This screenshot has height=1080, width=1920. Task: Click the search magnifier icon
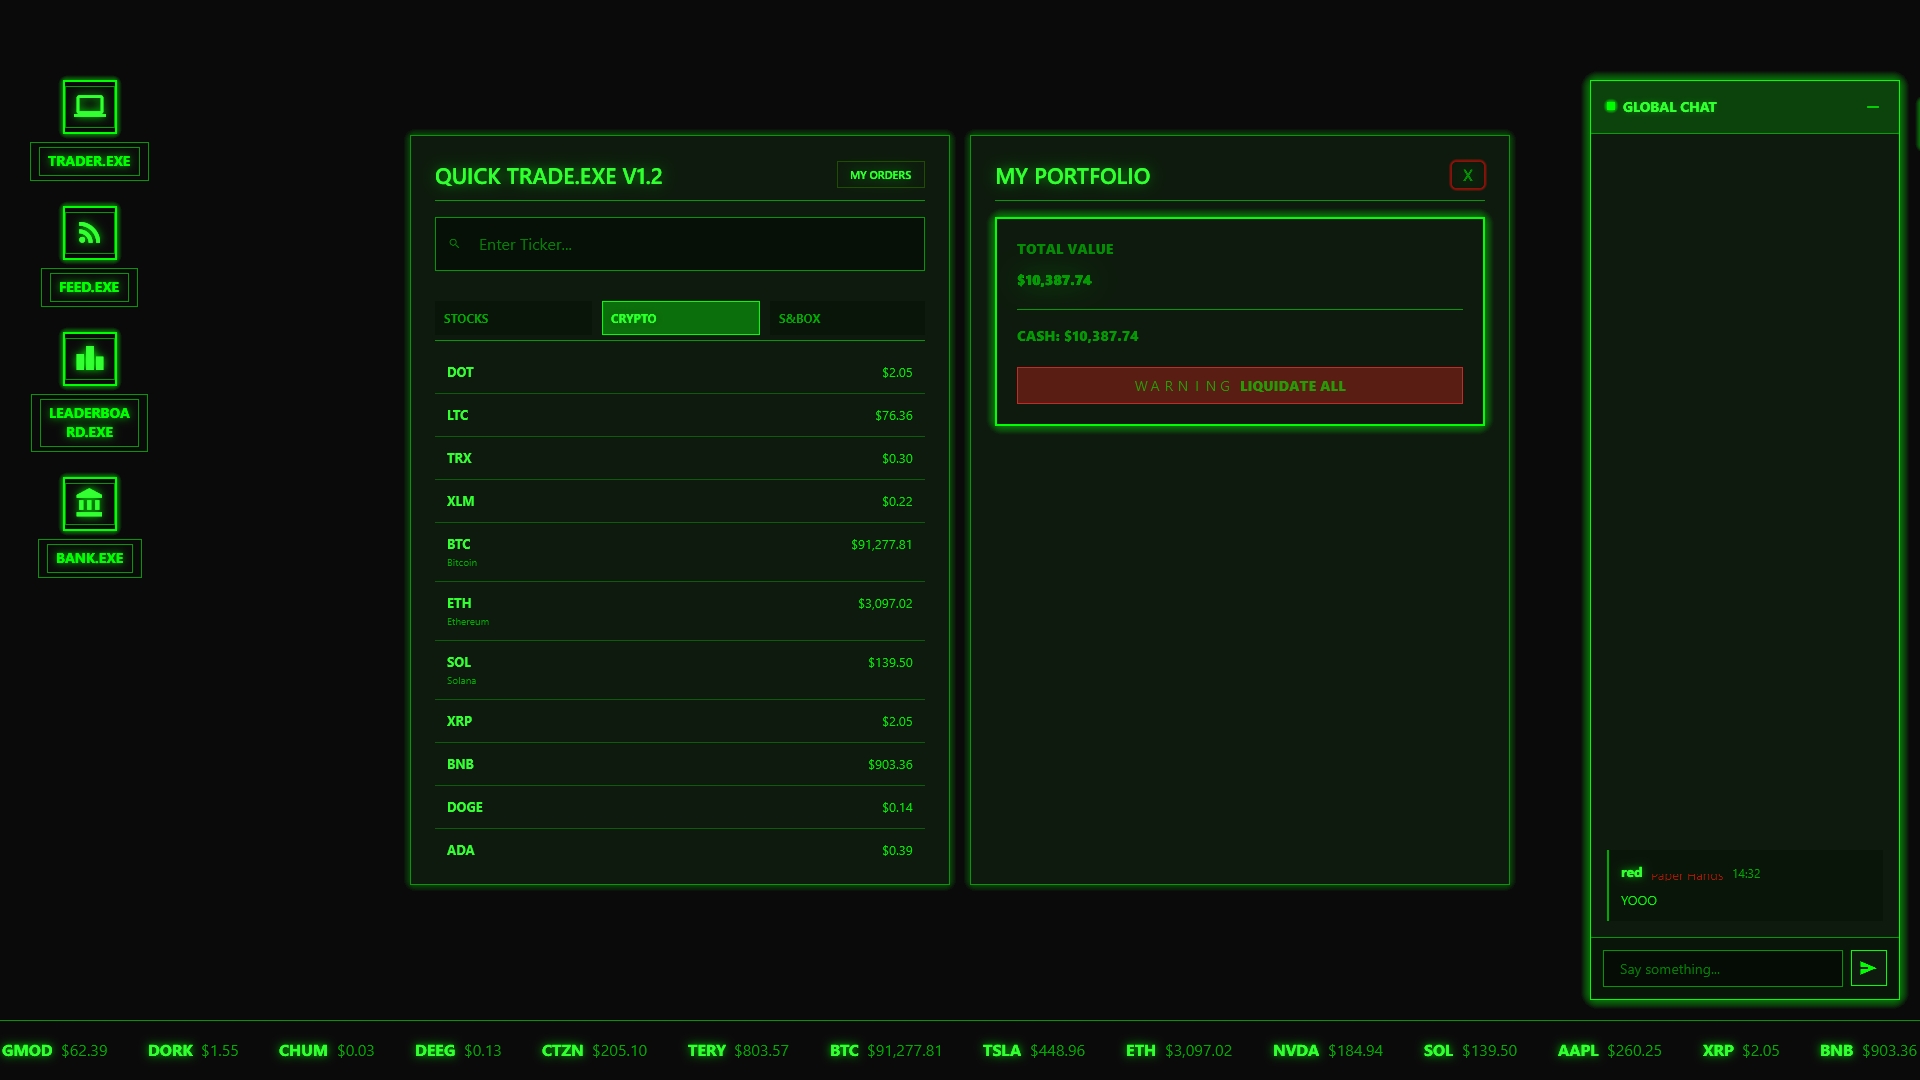(455, 244)
